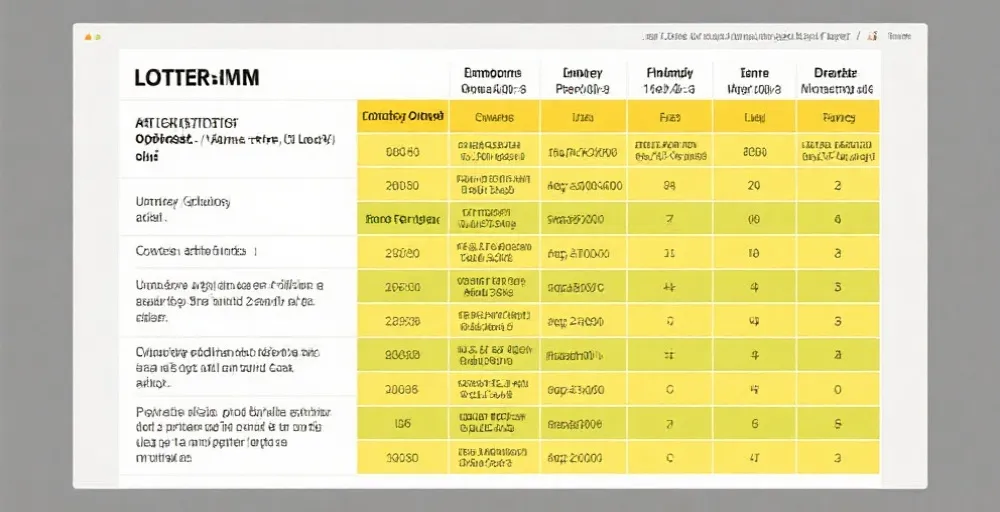This screenshot has width=1000, height=512.
Task: Click the green window dot at top-left
Action: point(97,37)
